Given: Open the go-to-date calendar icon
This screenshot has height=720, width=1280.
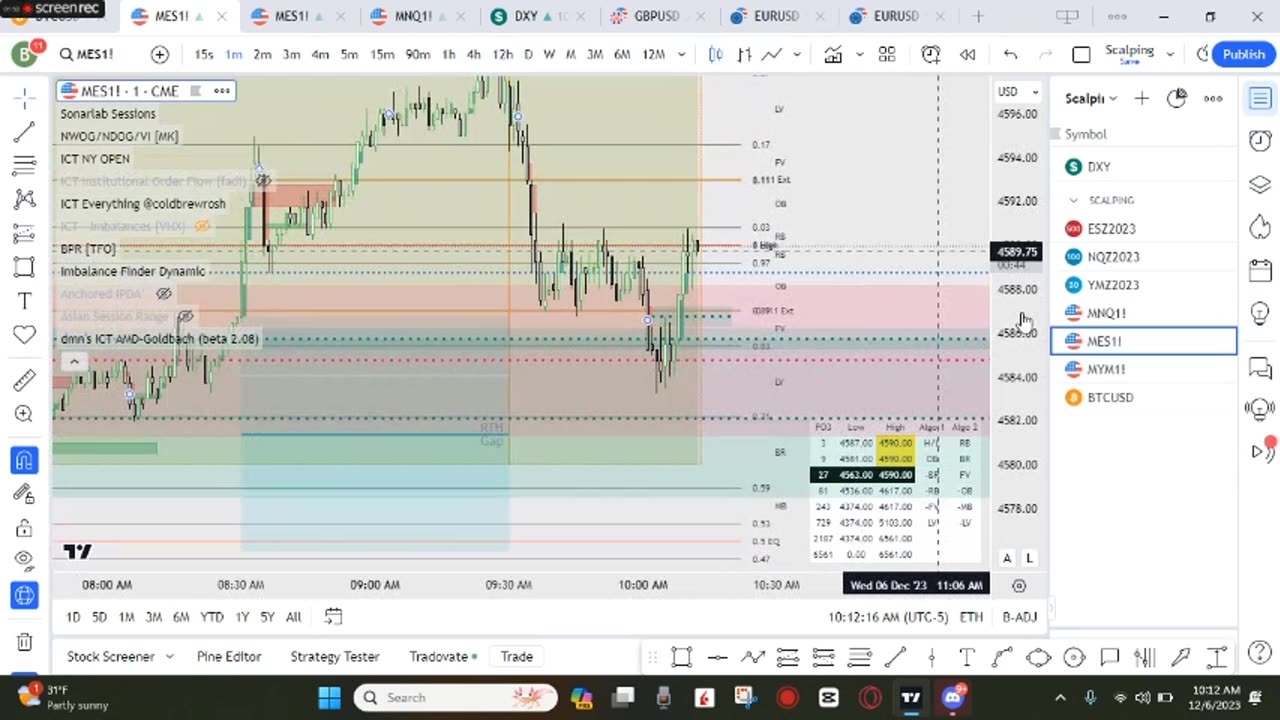Looking at the screenshot, I should pos(333,617).
